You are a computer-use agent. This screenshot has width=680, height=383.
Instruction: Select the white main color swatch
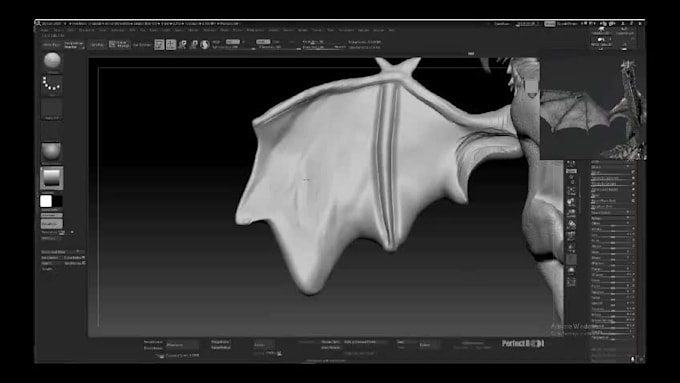pyautogui.click(x=46, y=201)
